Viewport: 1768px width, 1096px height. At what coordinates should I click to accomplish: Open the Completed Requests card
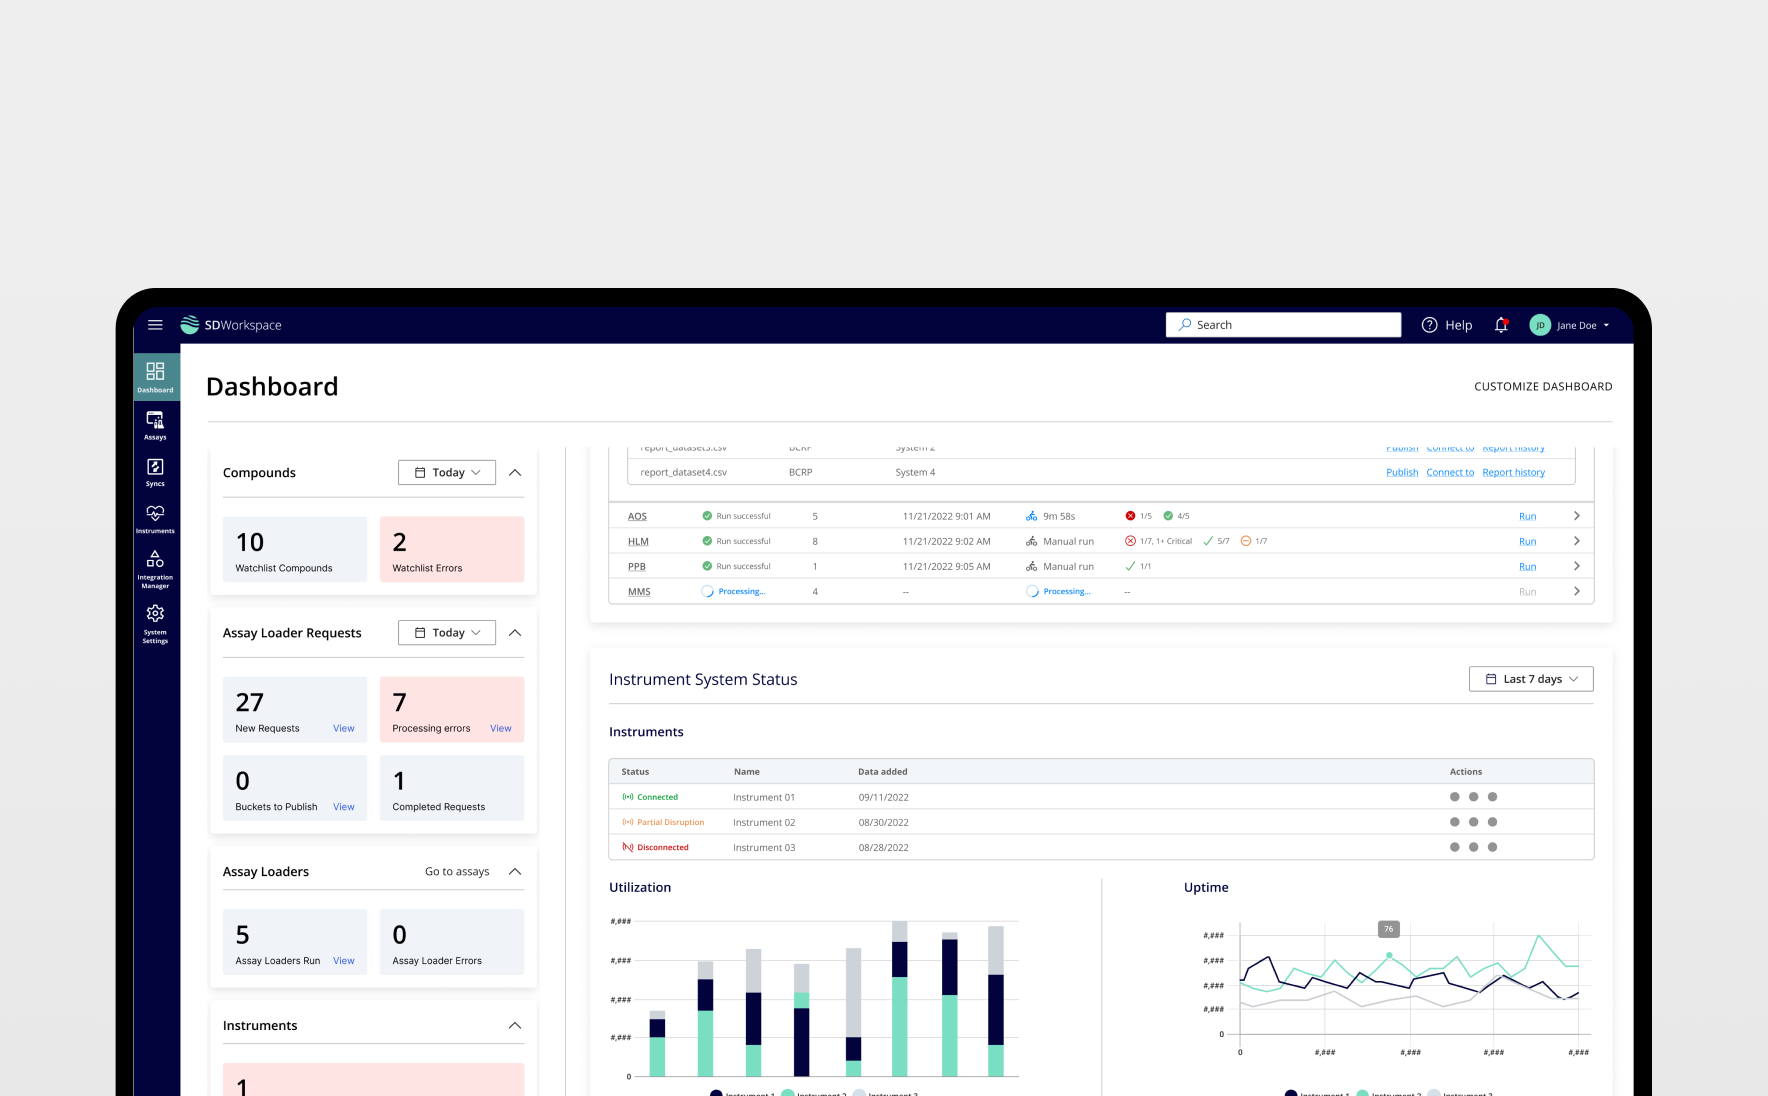(x=452, y=788)
